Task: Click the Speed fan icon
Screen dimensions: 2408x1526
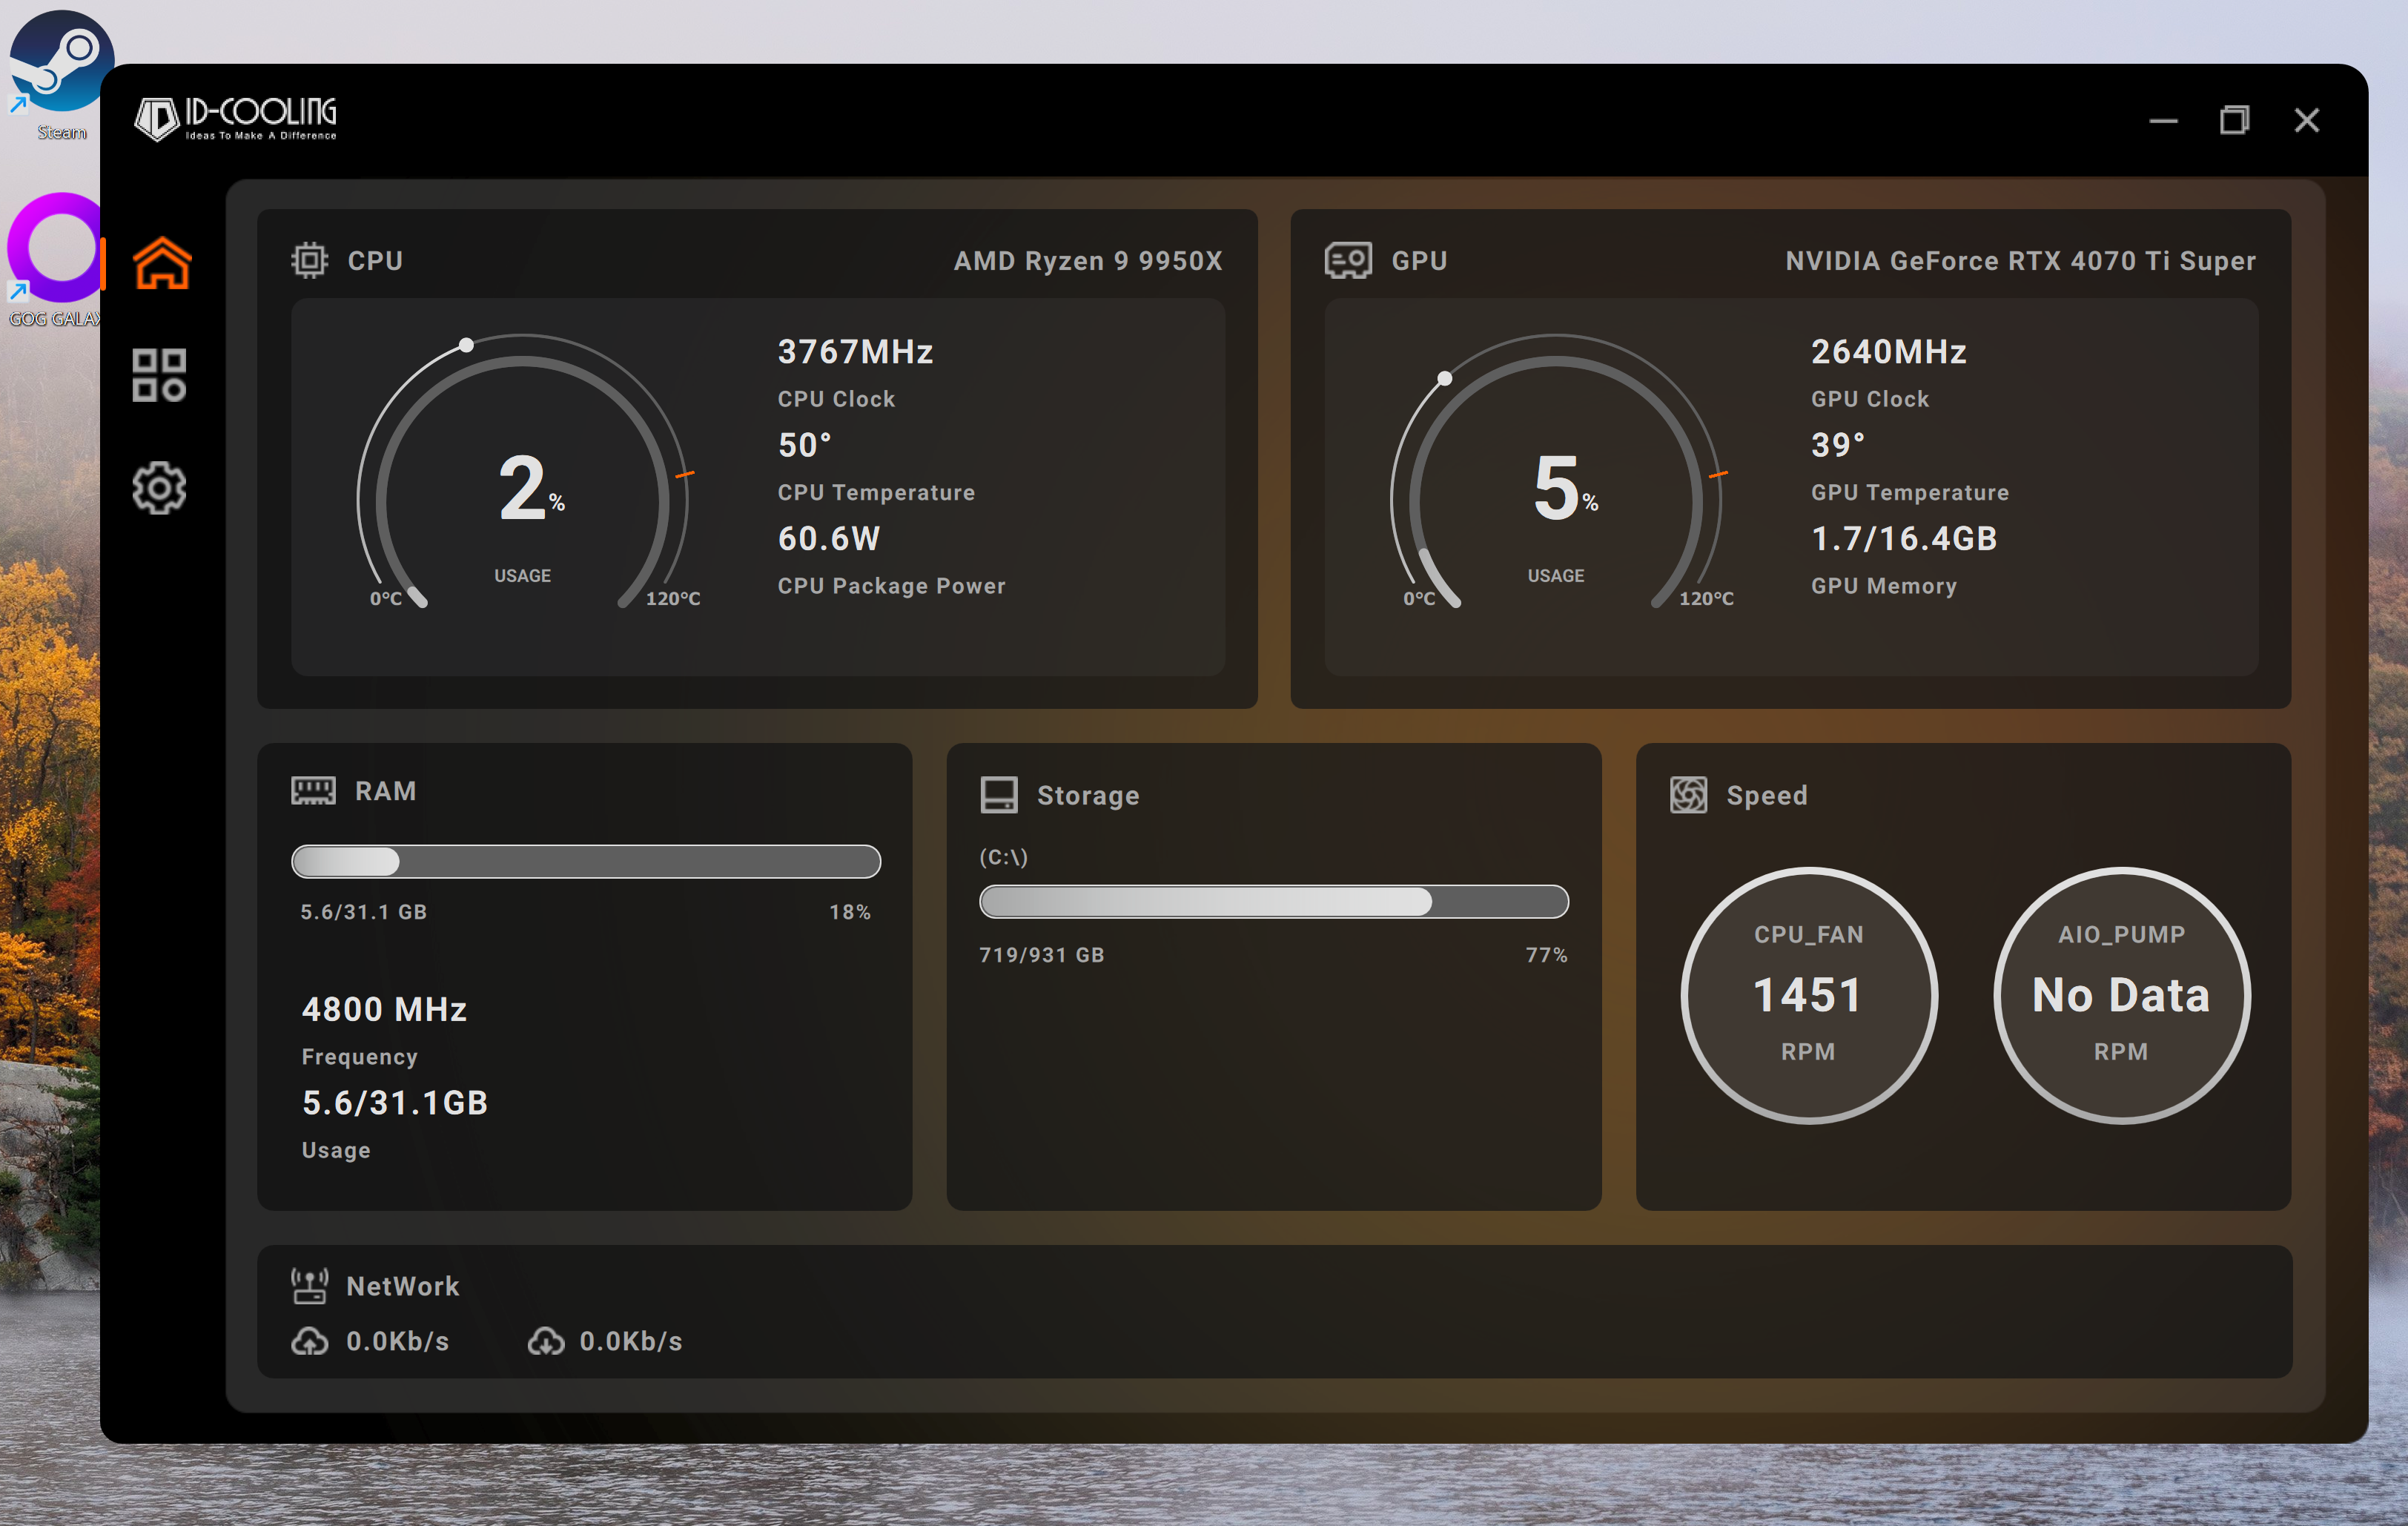Action: 1688,795
